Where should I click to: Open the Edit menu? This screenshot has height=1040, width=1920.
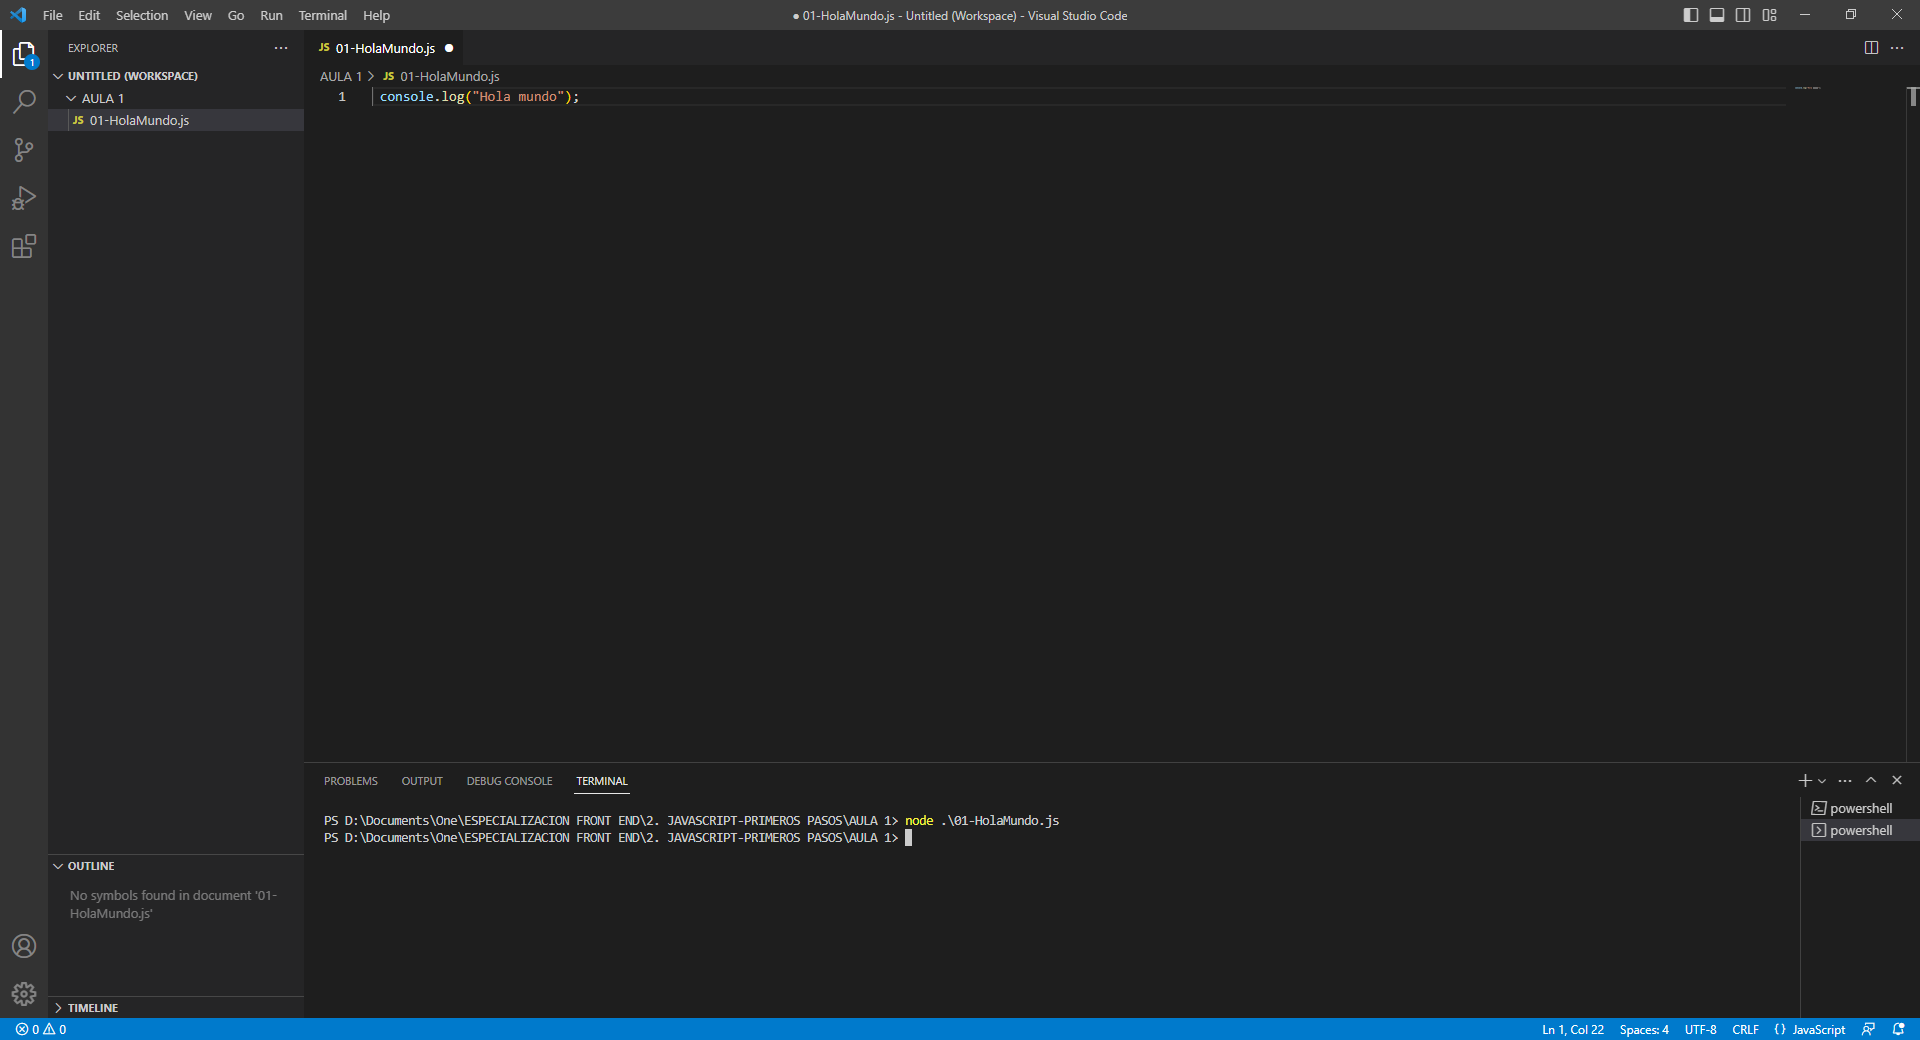(x=89, y=15)
